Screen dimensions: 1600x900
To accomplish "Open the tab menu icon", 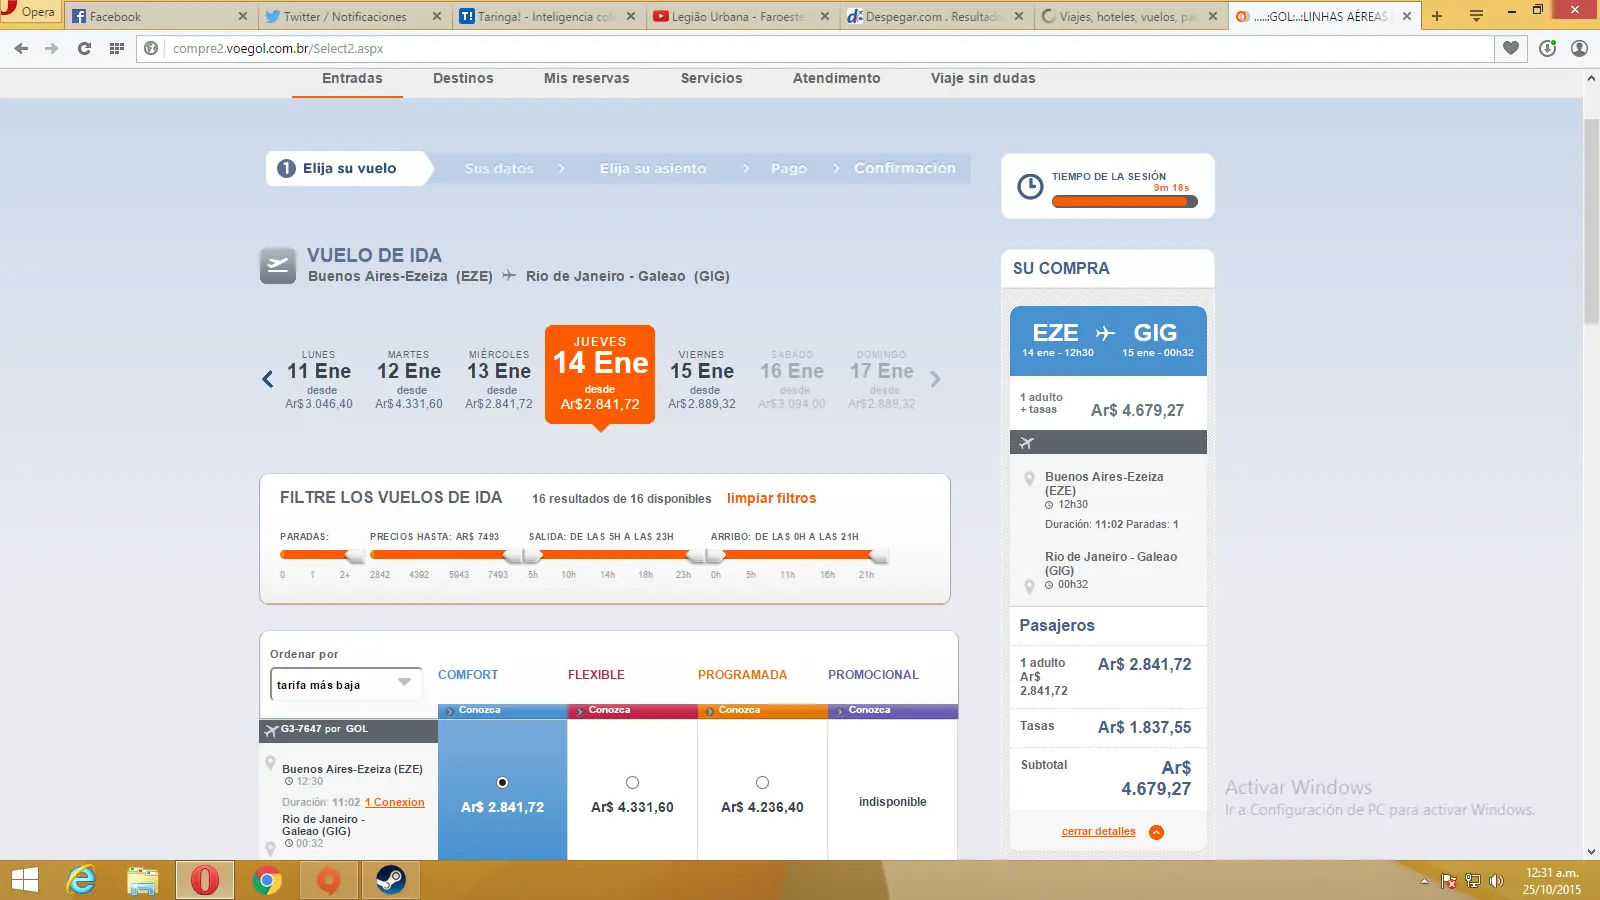I will click(x=1476, y=16).
